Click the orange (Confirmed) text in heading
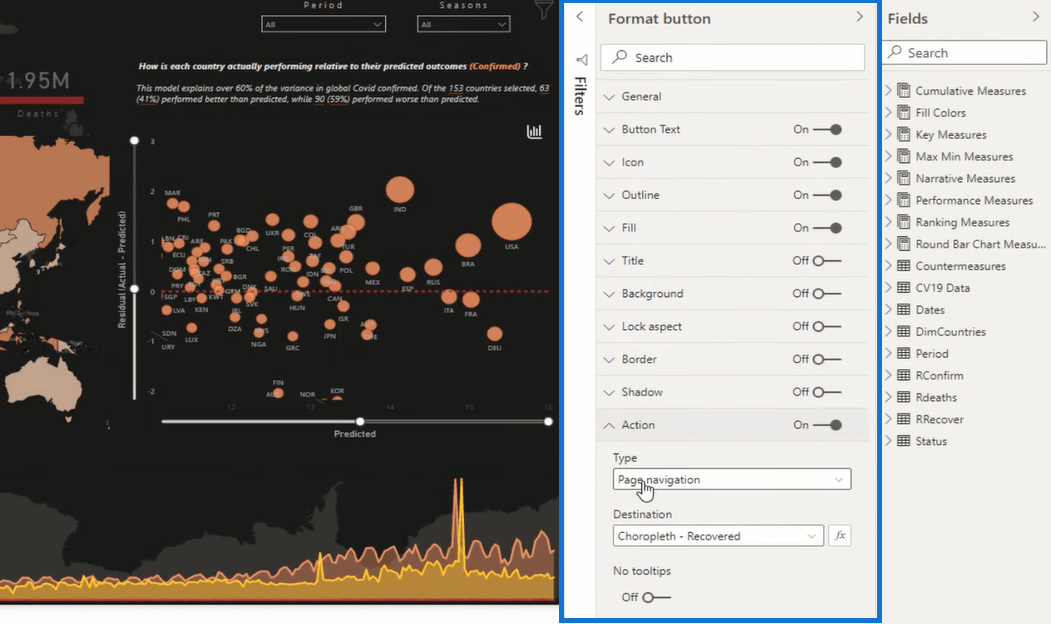1051x624 pixels. point(495,66)
